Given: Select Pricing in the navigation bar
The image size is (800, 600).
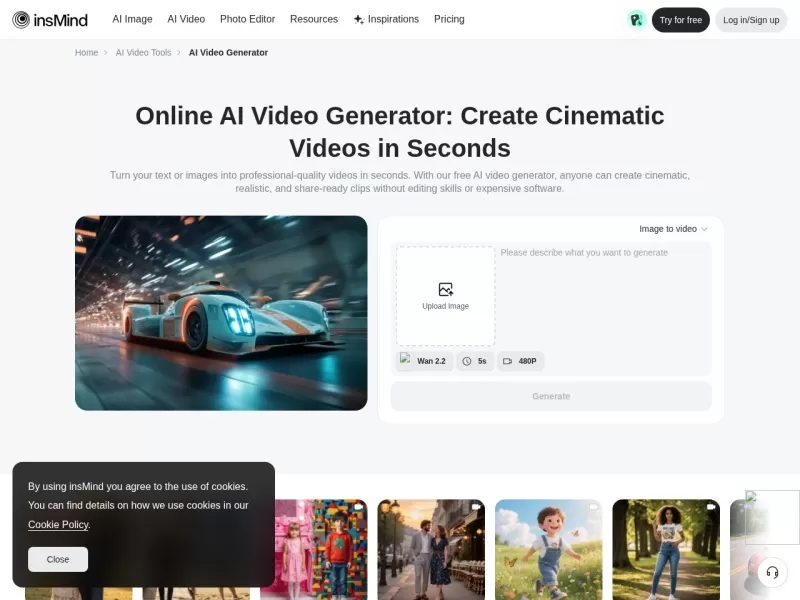Looking at the screenshot, I should coord(449,18).
